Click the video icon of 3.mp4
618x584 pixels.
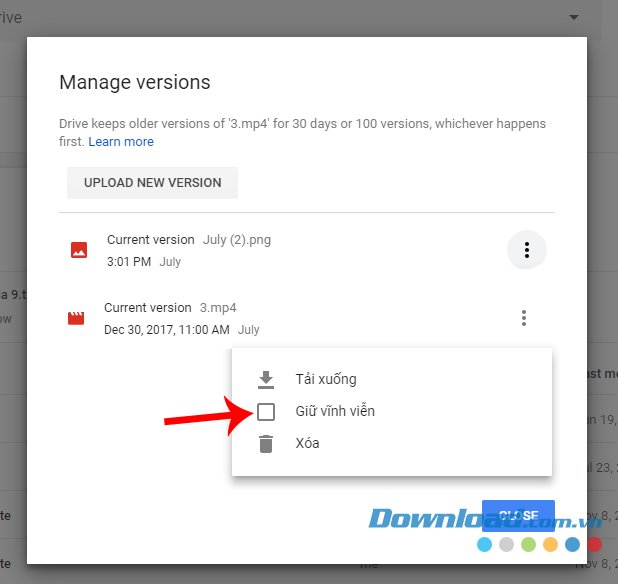point(76,318)
